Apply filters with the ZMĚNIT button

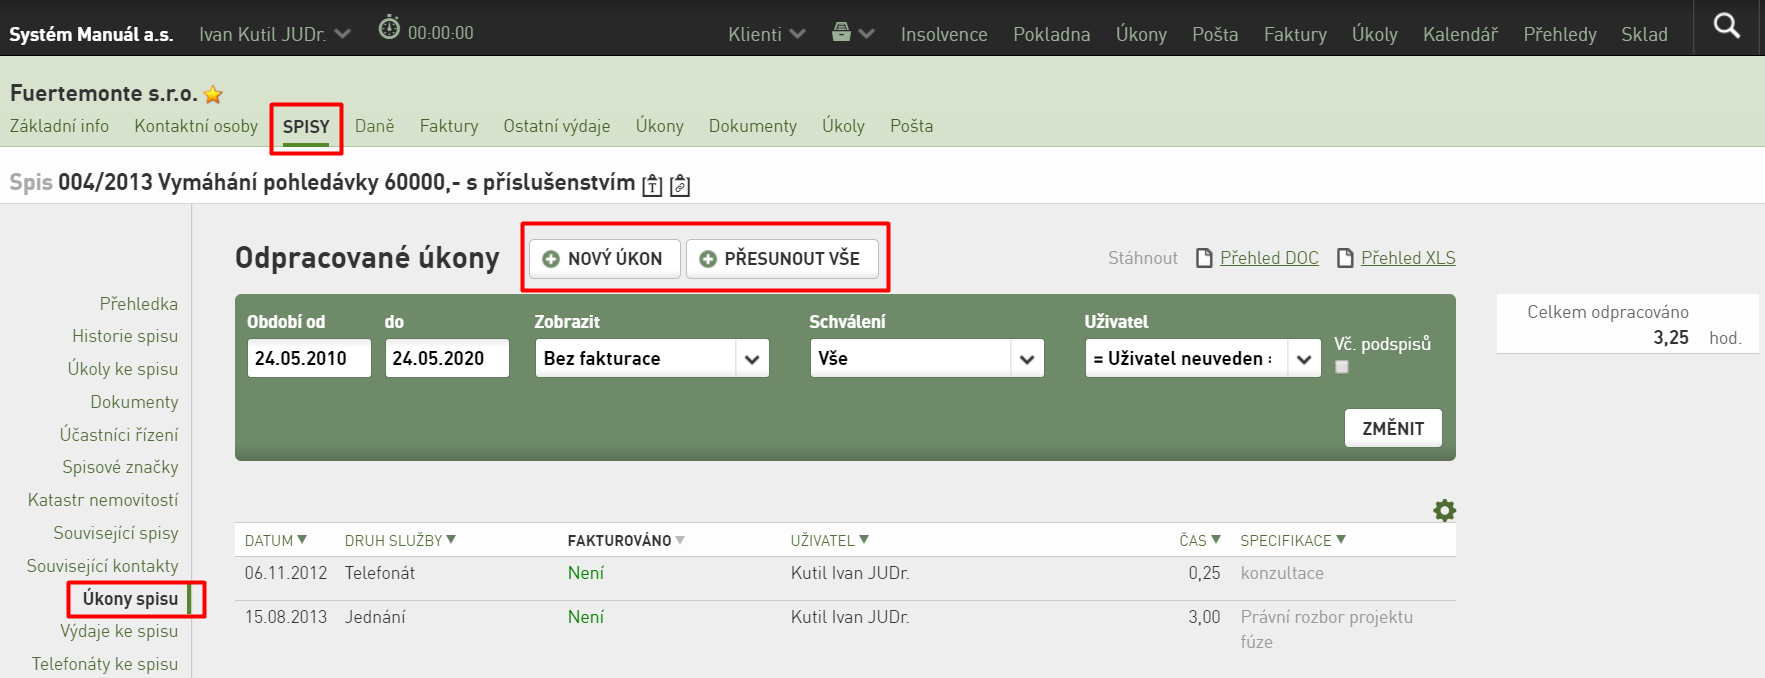[1393, 428]
